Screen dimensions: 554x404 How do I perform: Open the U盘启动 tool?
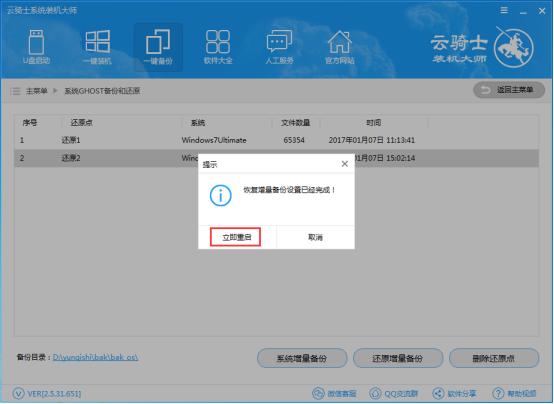tap(36, 47)
